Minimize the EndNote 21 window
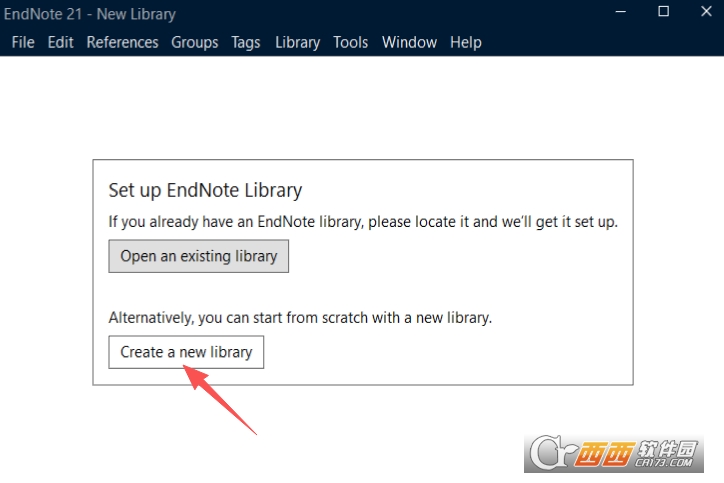Screen dimensions: 724x483 coord(621,12)
